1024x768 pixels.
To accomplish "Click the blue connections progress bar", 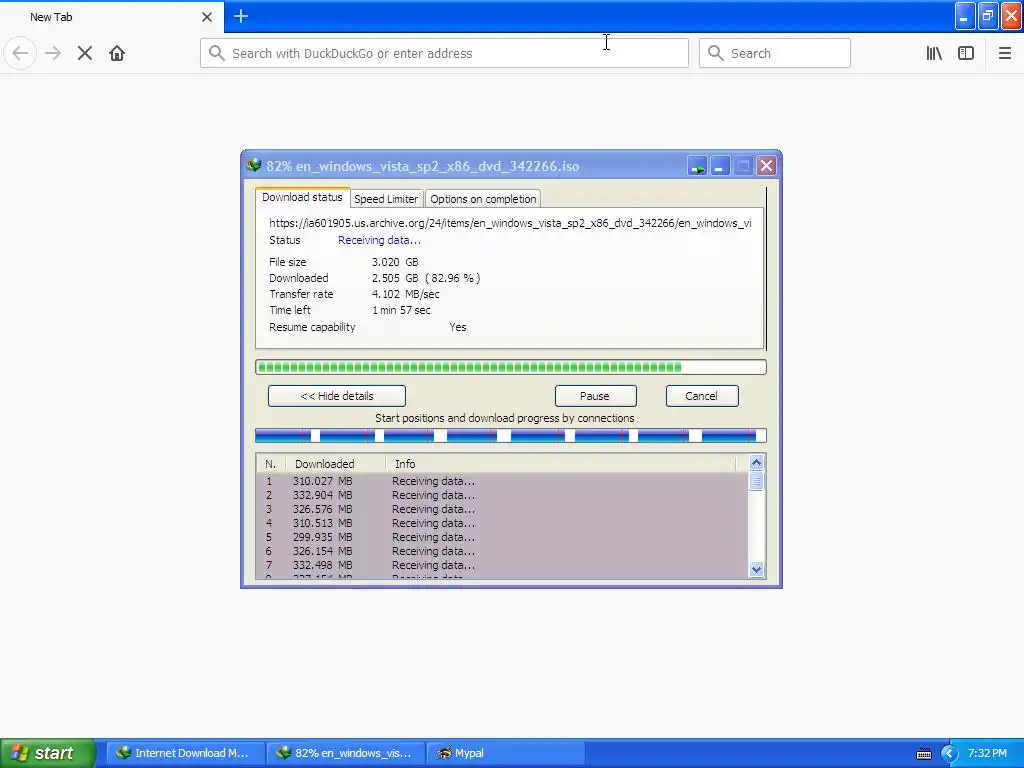I will coord(511,436).
